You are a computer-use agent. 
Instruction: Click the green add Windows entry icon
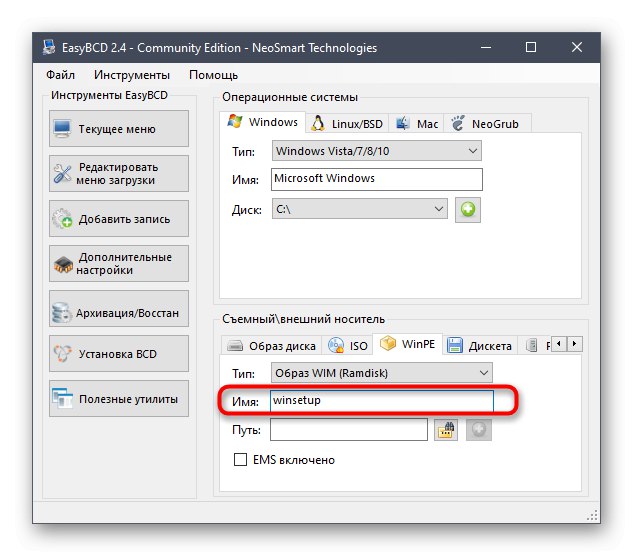coord(467,210)
